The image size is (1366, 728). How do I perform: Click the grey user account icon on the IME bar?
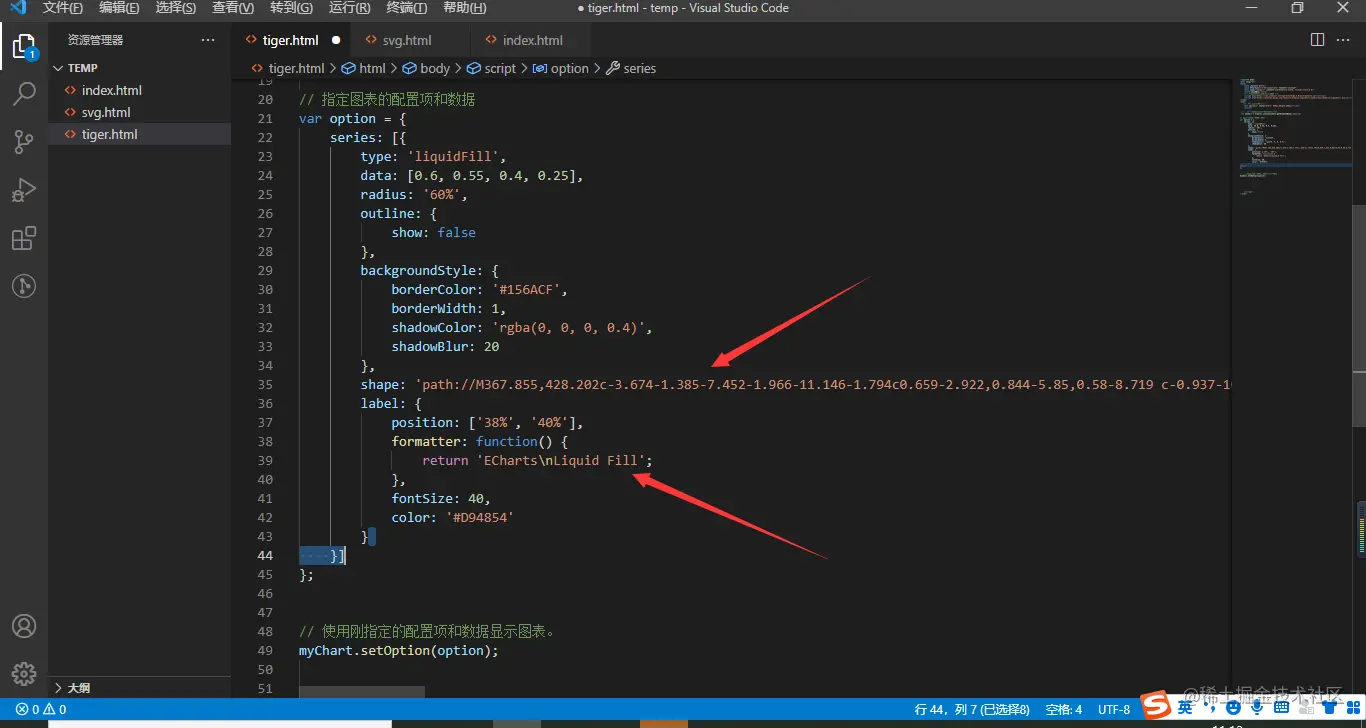click(1304, 708)
